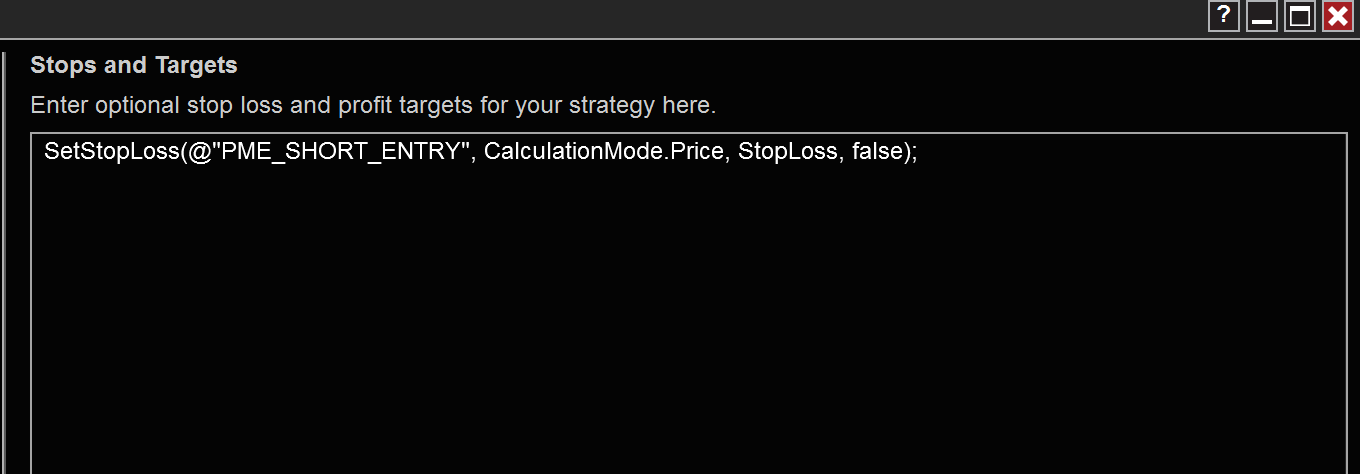1360x474 pixels.
Task: Click the optional stop loss description text
Action: click(x=373, y=105)
